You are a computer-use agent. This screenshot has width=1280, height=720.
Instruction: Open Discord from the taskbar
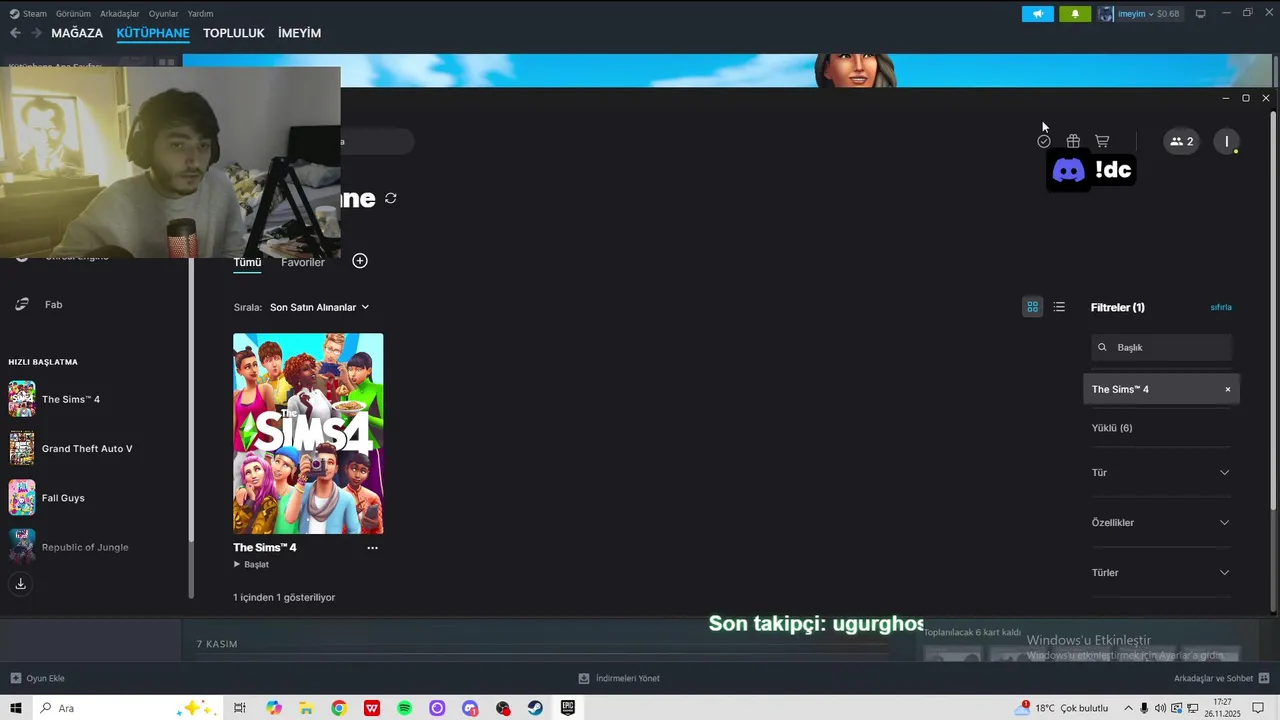point(470,708)
